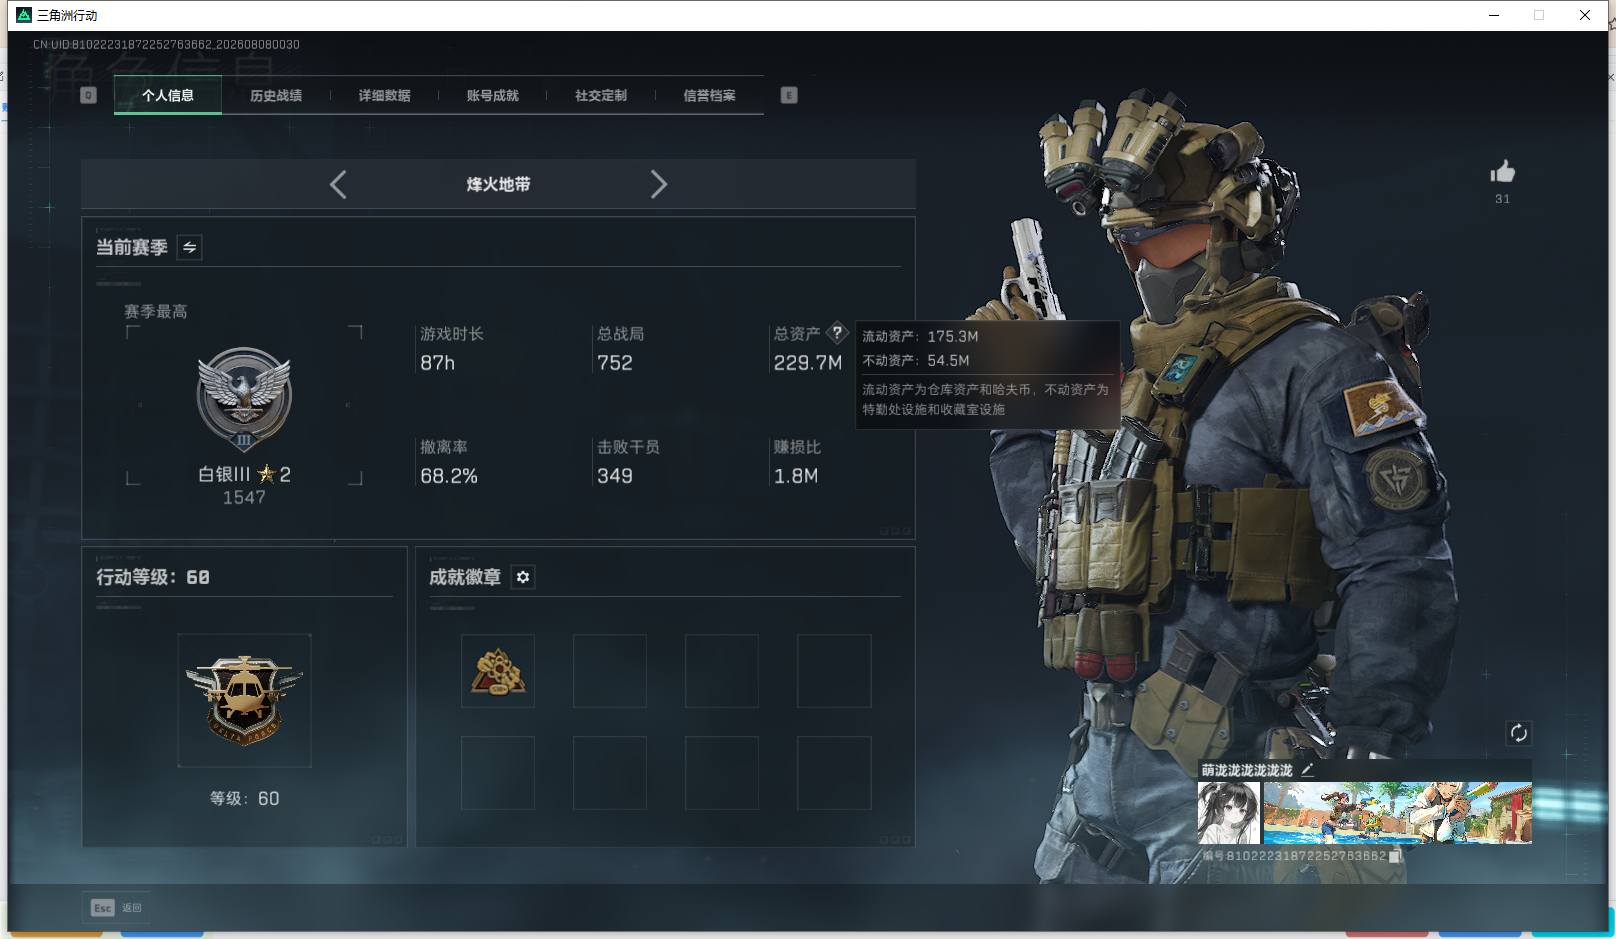Click the player nickname above the avatar

(1247, 770)
